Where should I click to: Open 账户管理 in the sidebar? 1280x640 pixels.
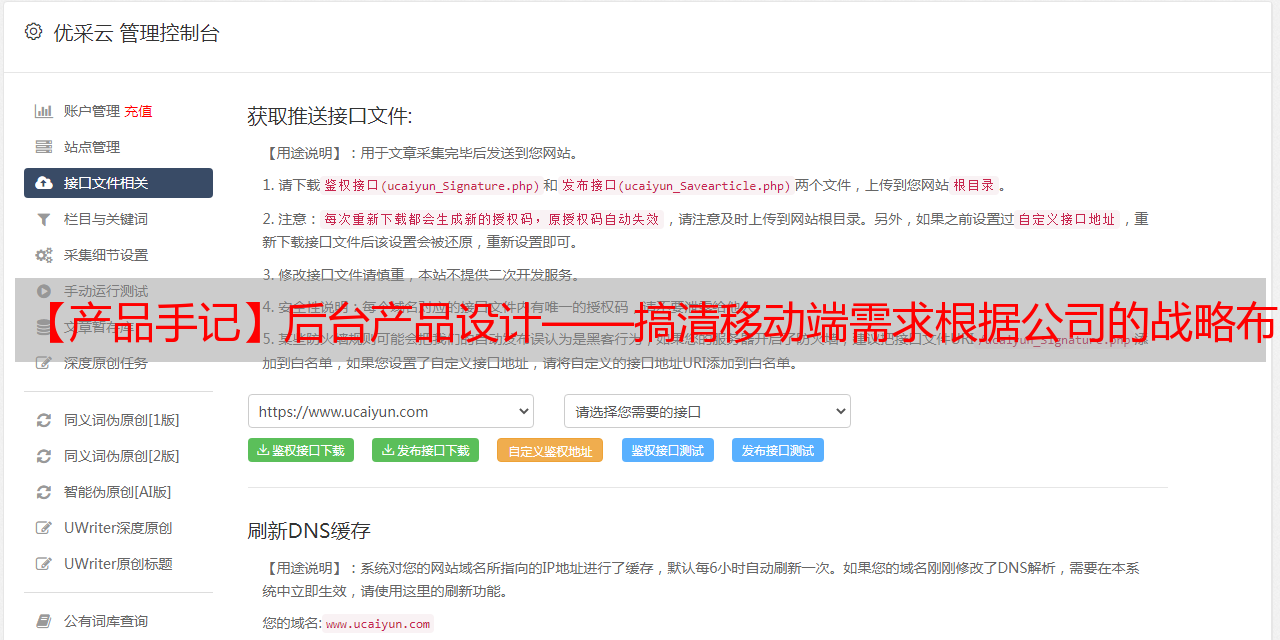pos(92,111)
